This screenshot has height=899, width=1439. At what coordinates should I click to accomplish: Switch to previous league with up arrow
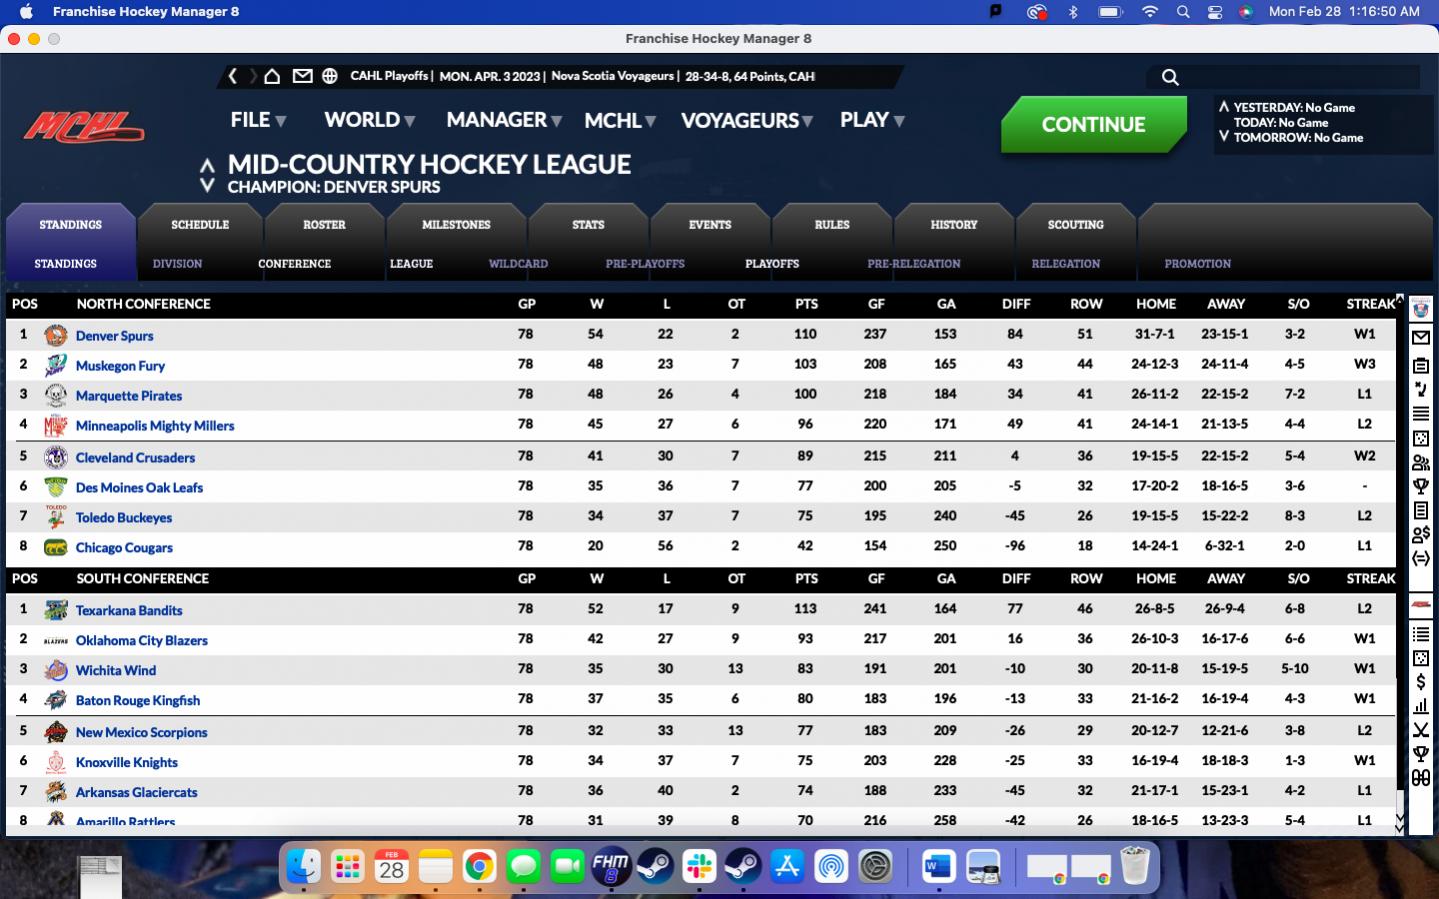pos(207,164)
